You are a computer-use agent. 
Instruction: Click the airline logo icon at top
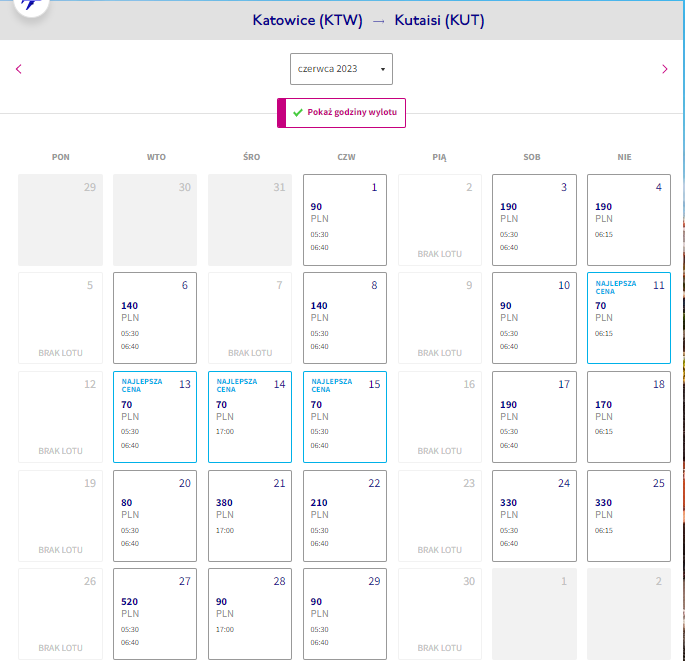[31, 5]
